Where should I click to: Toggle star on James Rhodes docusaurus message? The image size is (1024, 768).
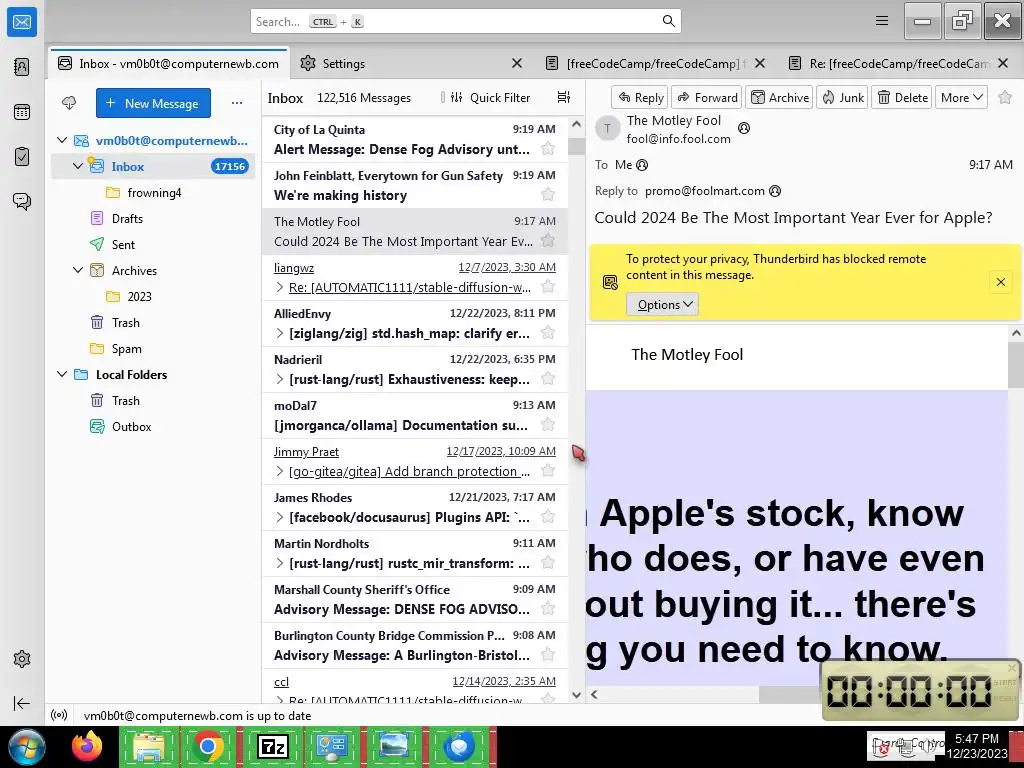(x=548, y=517)
